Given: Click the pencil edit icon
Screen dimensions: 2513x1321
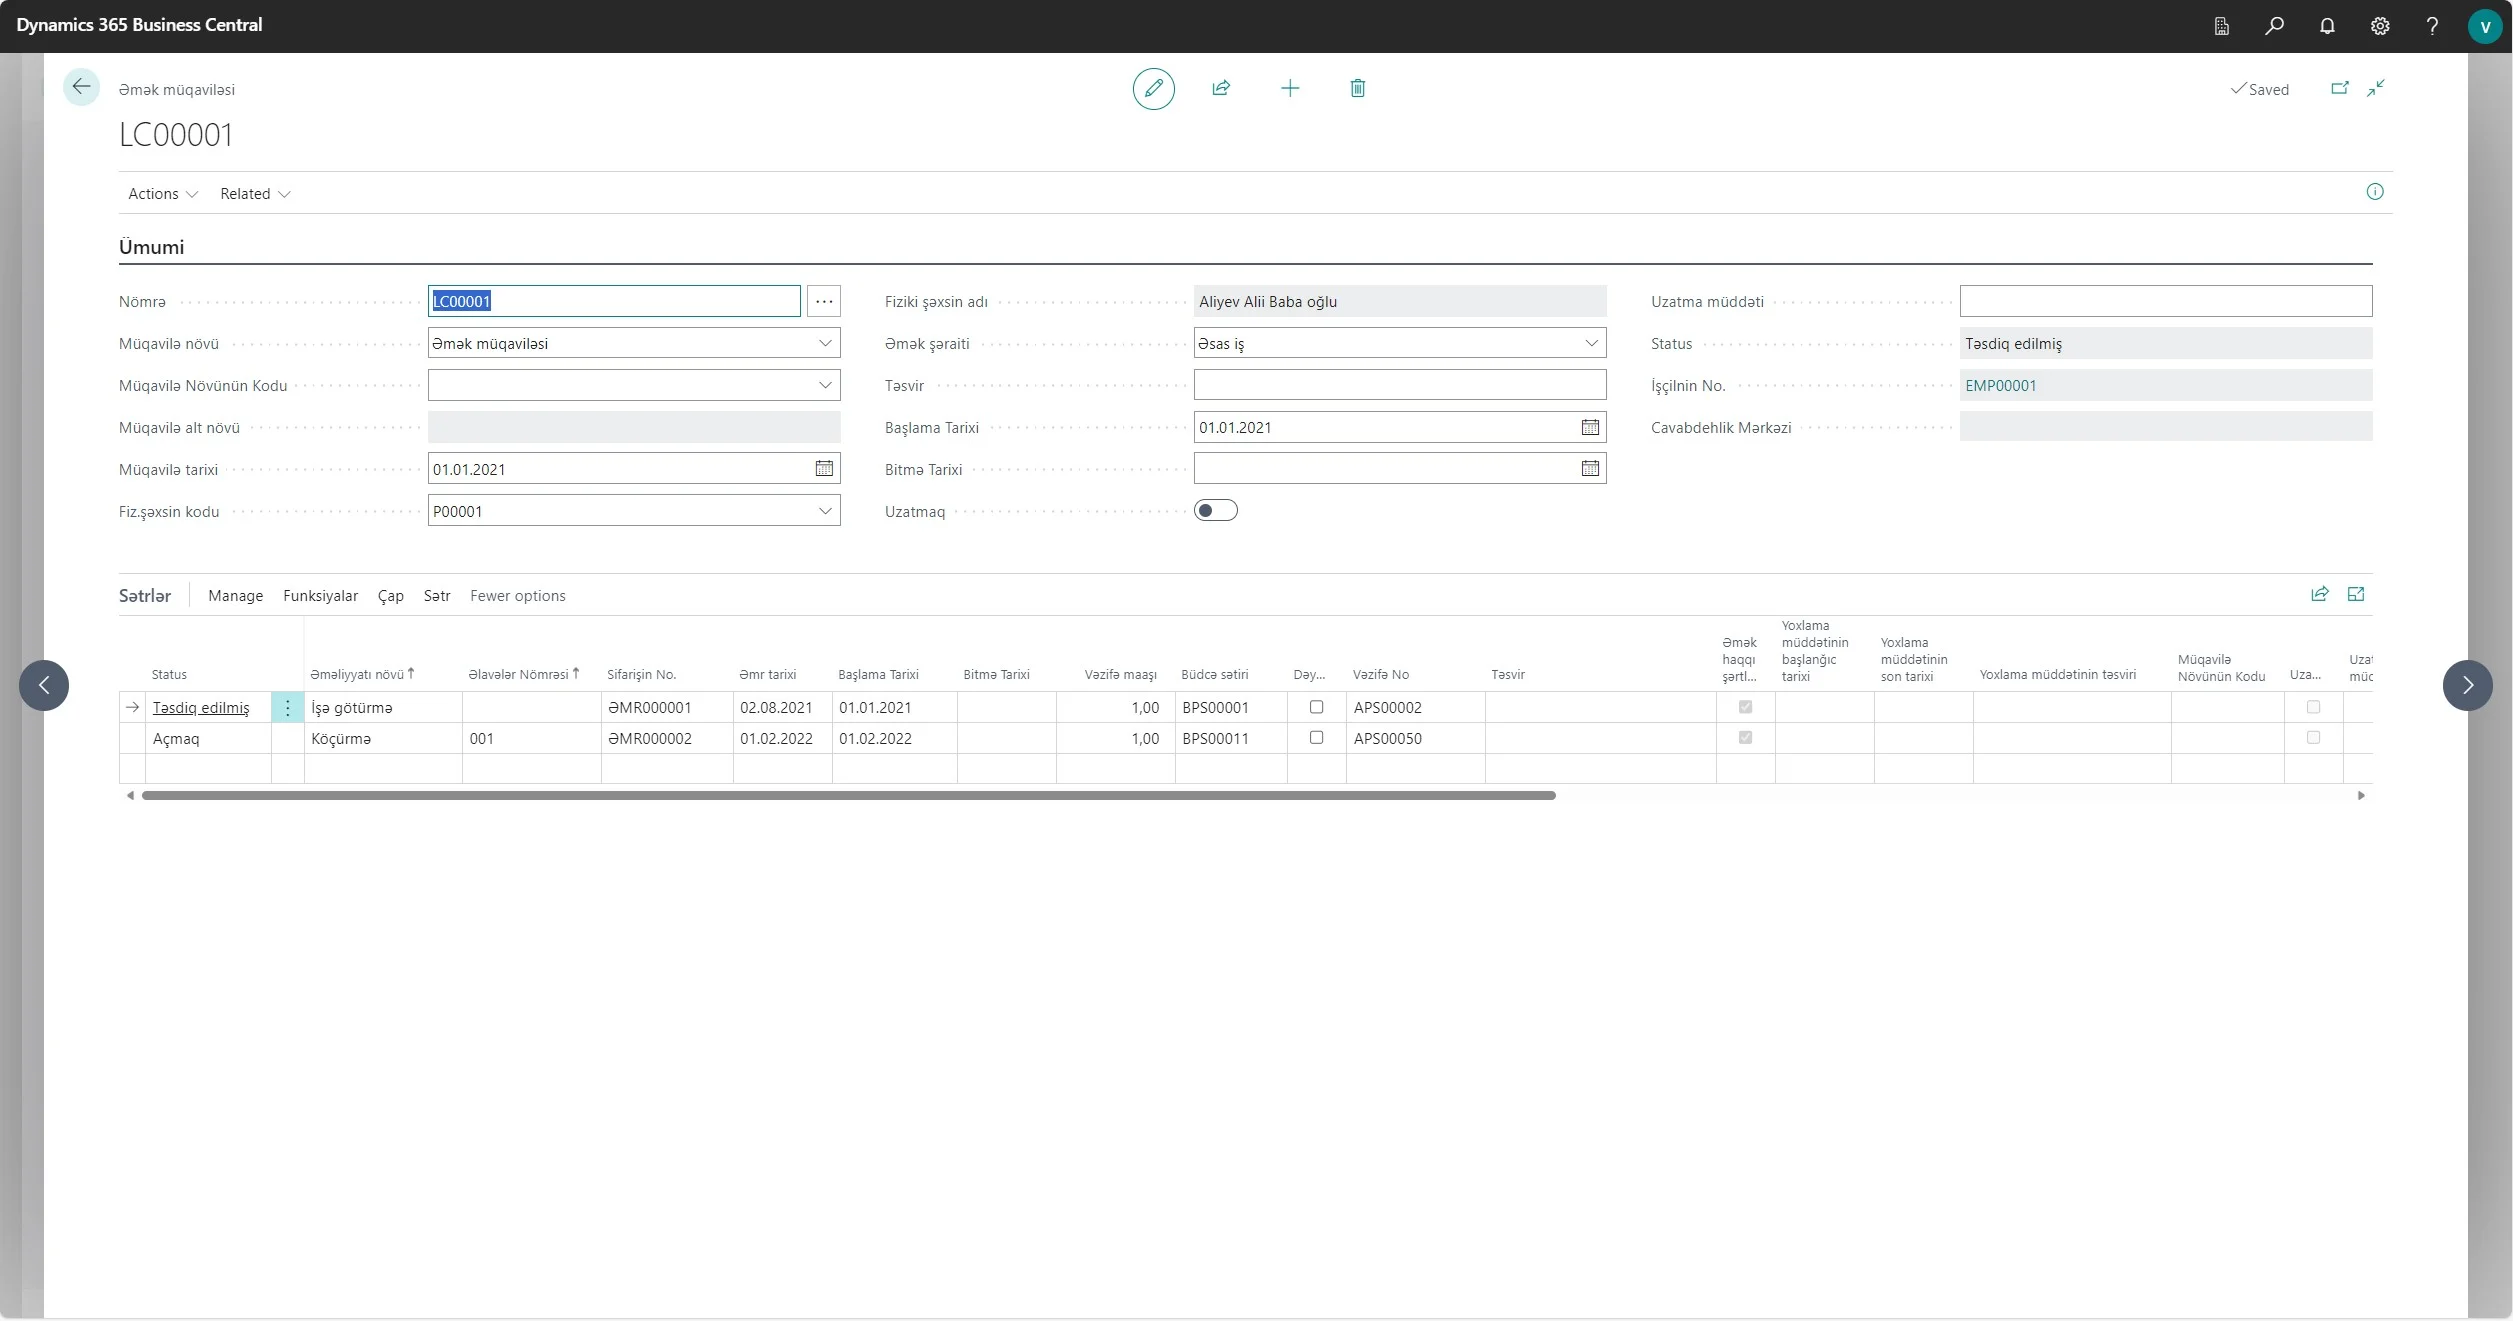Looking at the screenshot, I should click(x=1153, y=89).
